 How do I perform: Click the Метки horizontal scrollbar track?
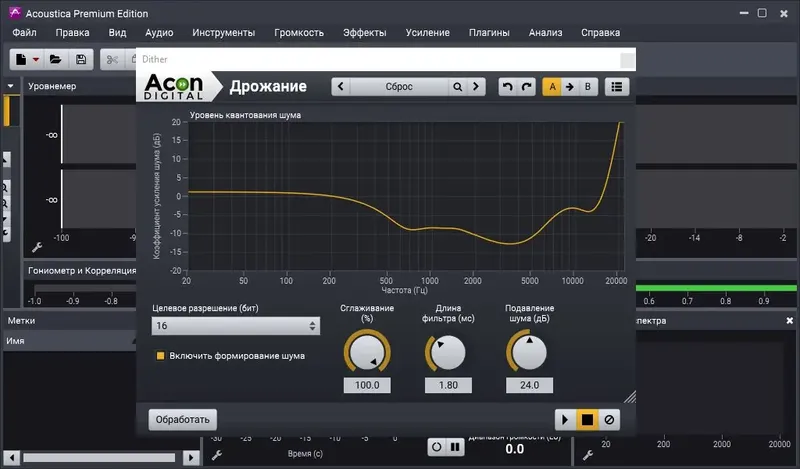(x=99, y=457)
